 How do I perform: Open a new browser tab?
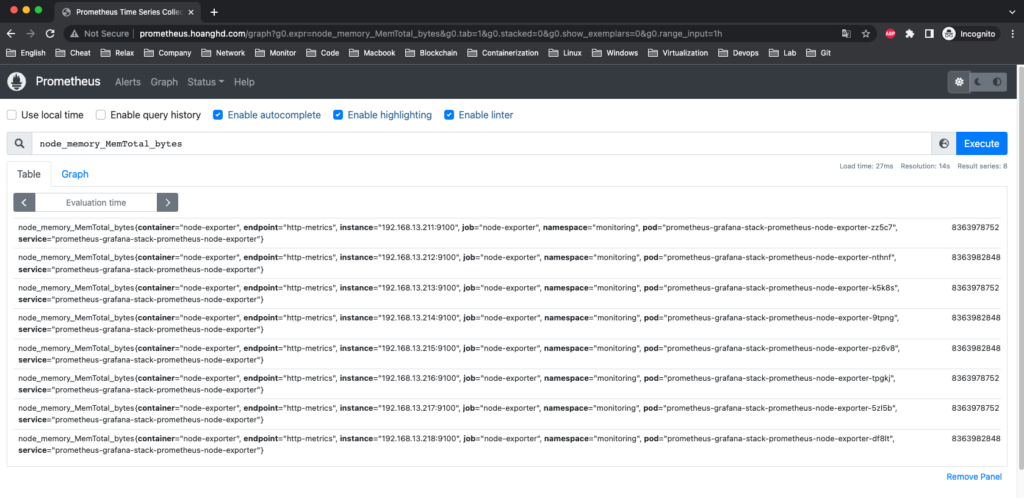[x=214, y=12]
